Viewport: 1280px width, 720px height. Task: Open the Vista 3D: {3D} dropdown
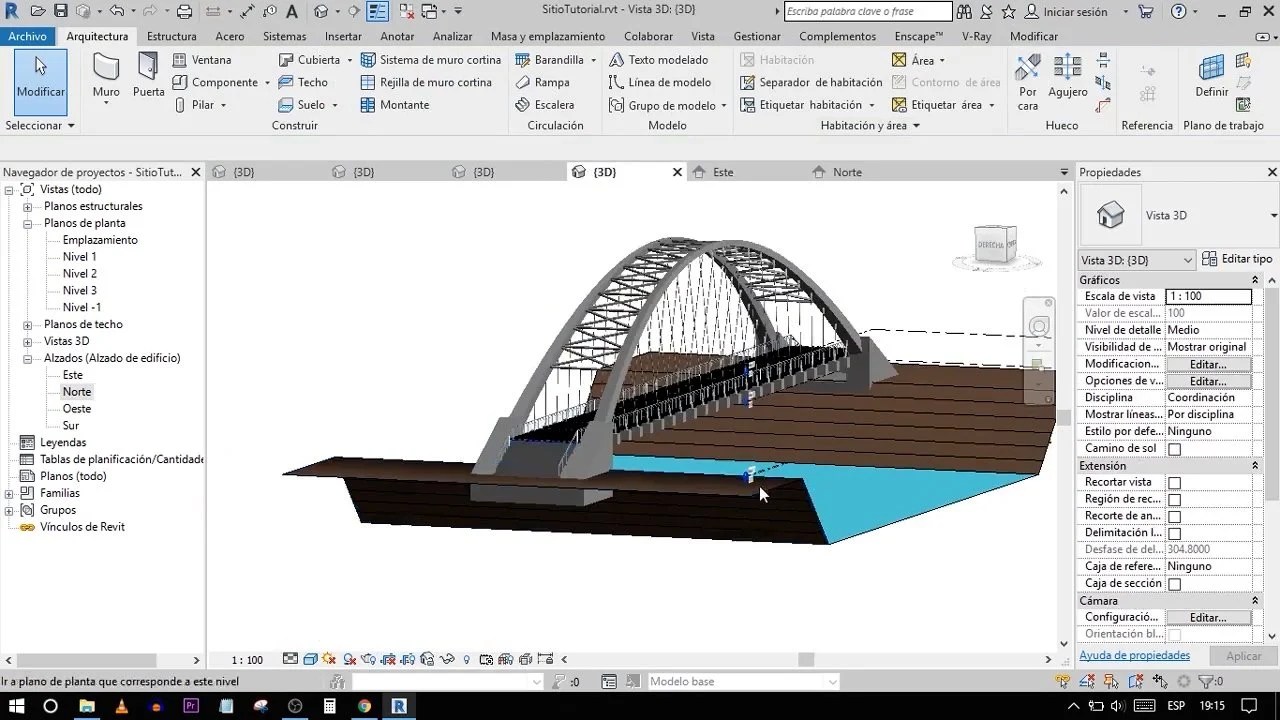1137,260
